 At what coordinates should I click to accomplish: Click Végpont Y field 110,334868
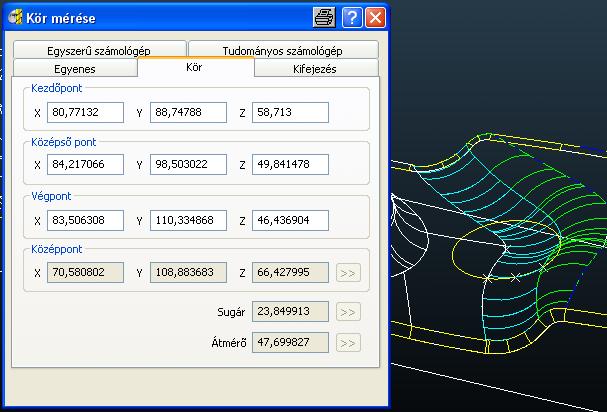point(188,220)
